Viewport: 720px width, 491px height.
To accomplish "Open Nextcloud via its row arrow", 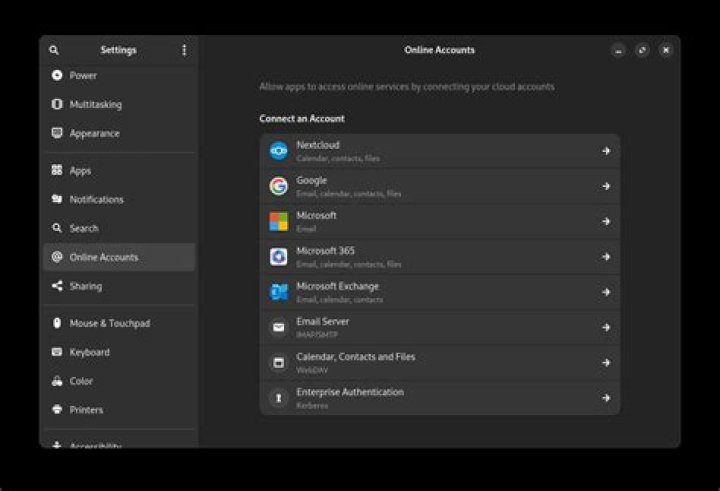I will pos(606,151).
